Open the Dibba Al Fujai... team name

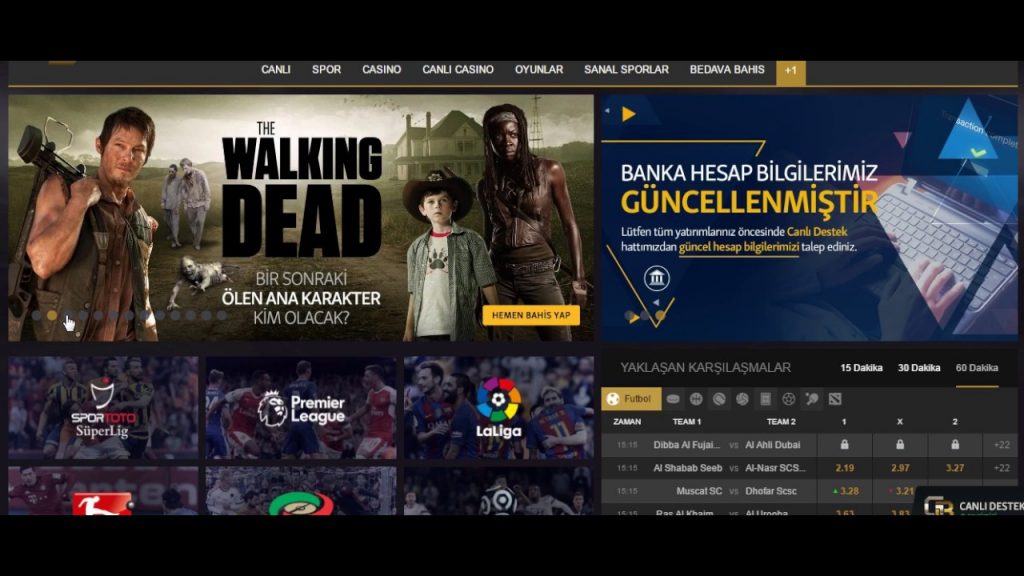pyautogui.click(x=686, y=445)
